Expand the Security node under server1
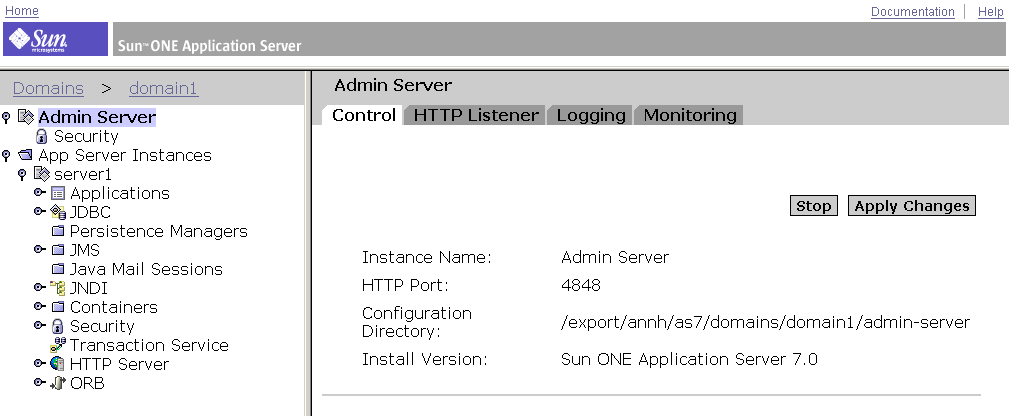The height and width of the screenshot is (416, 1009). pyautogui.click(x=40, y=325)
